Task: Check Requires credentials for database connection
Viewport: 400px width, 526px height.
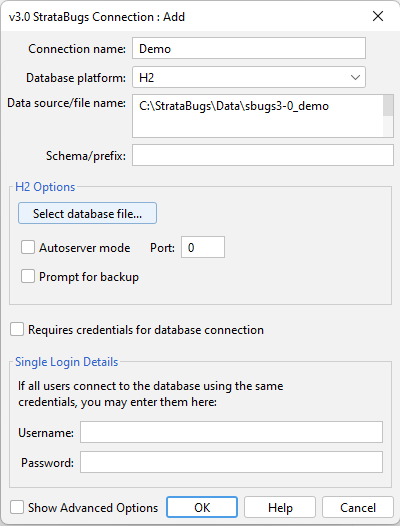Action: 17,329
